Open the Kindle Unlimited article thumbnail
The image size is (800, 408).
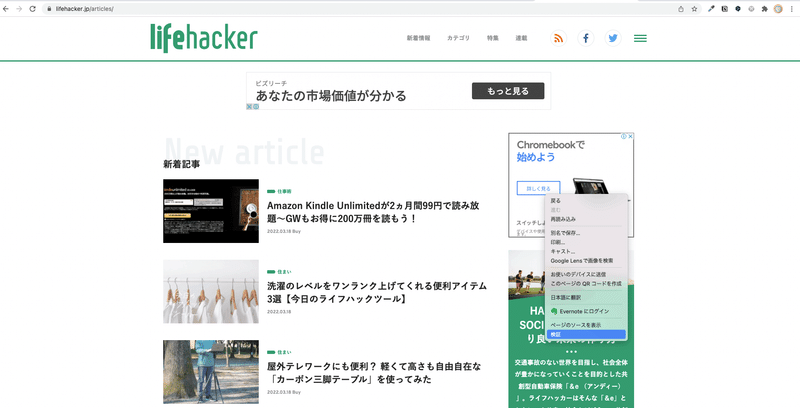click(x=211, y=211)
